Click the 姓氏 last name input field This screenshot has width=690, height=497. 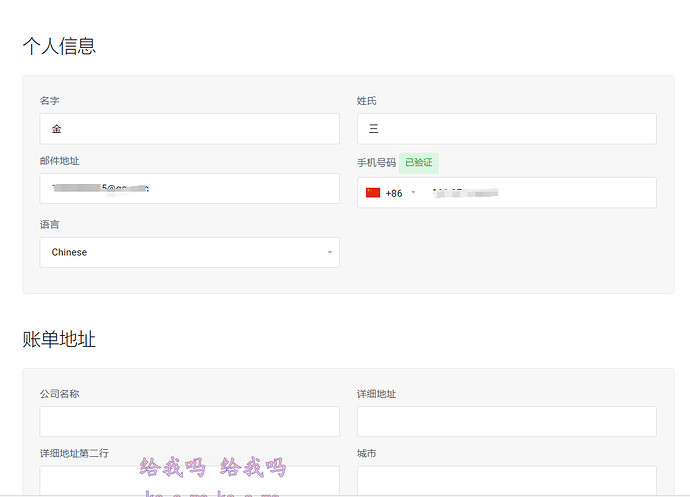click(507, 129)
